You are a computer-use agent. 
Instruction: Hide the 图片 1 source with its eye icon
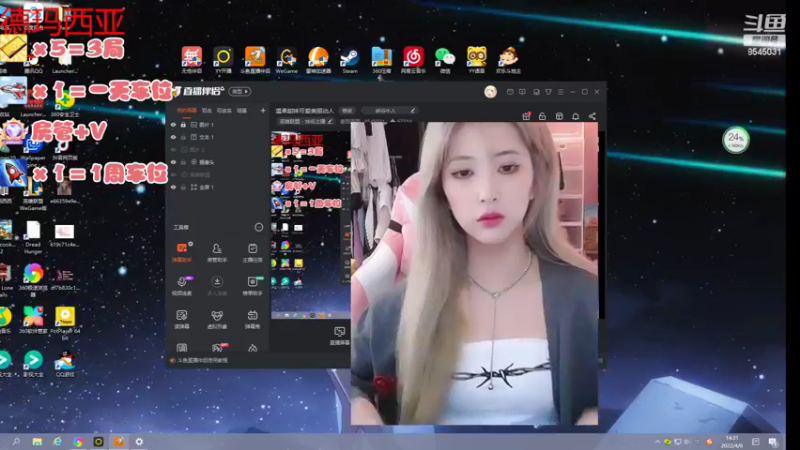(x=173, y=124)
